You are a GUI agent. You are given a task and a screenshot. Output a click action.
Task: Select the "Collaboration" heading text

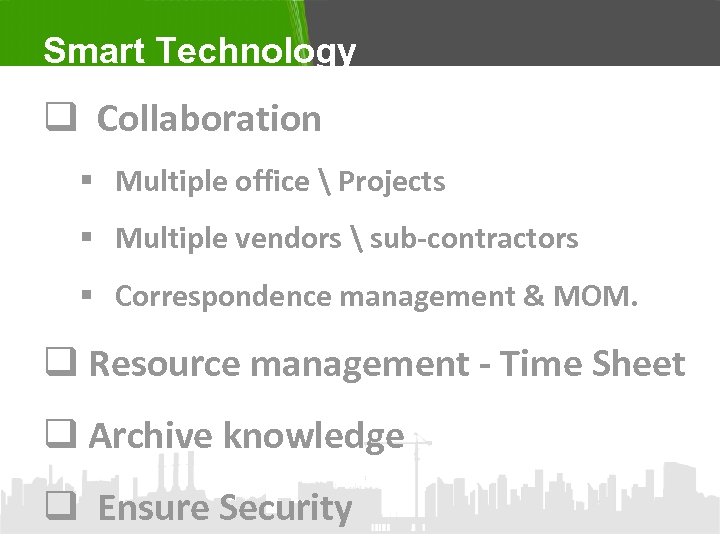(x=209, y=119)
